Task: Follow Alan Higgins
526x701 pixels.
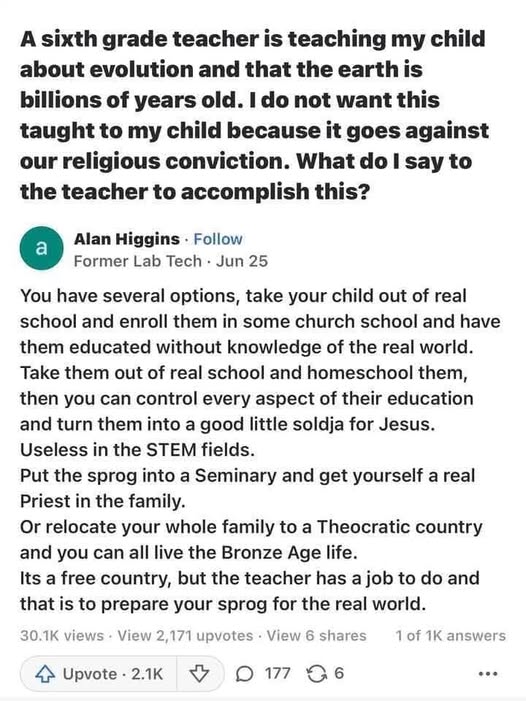Action: (218, 239)
